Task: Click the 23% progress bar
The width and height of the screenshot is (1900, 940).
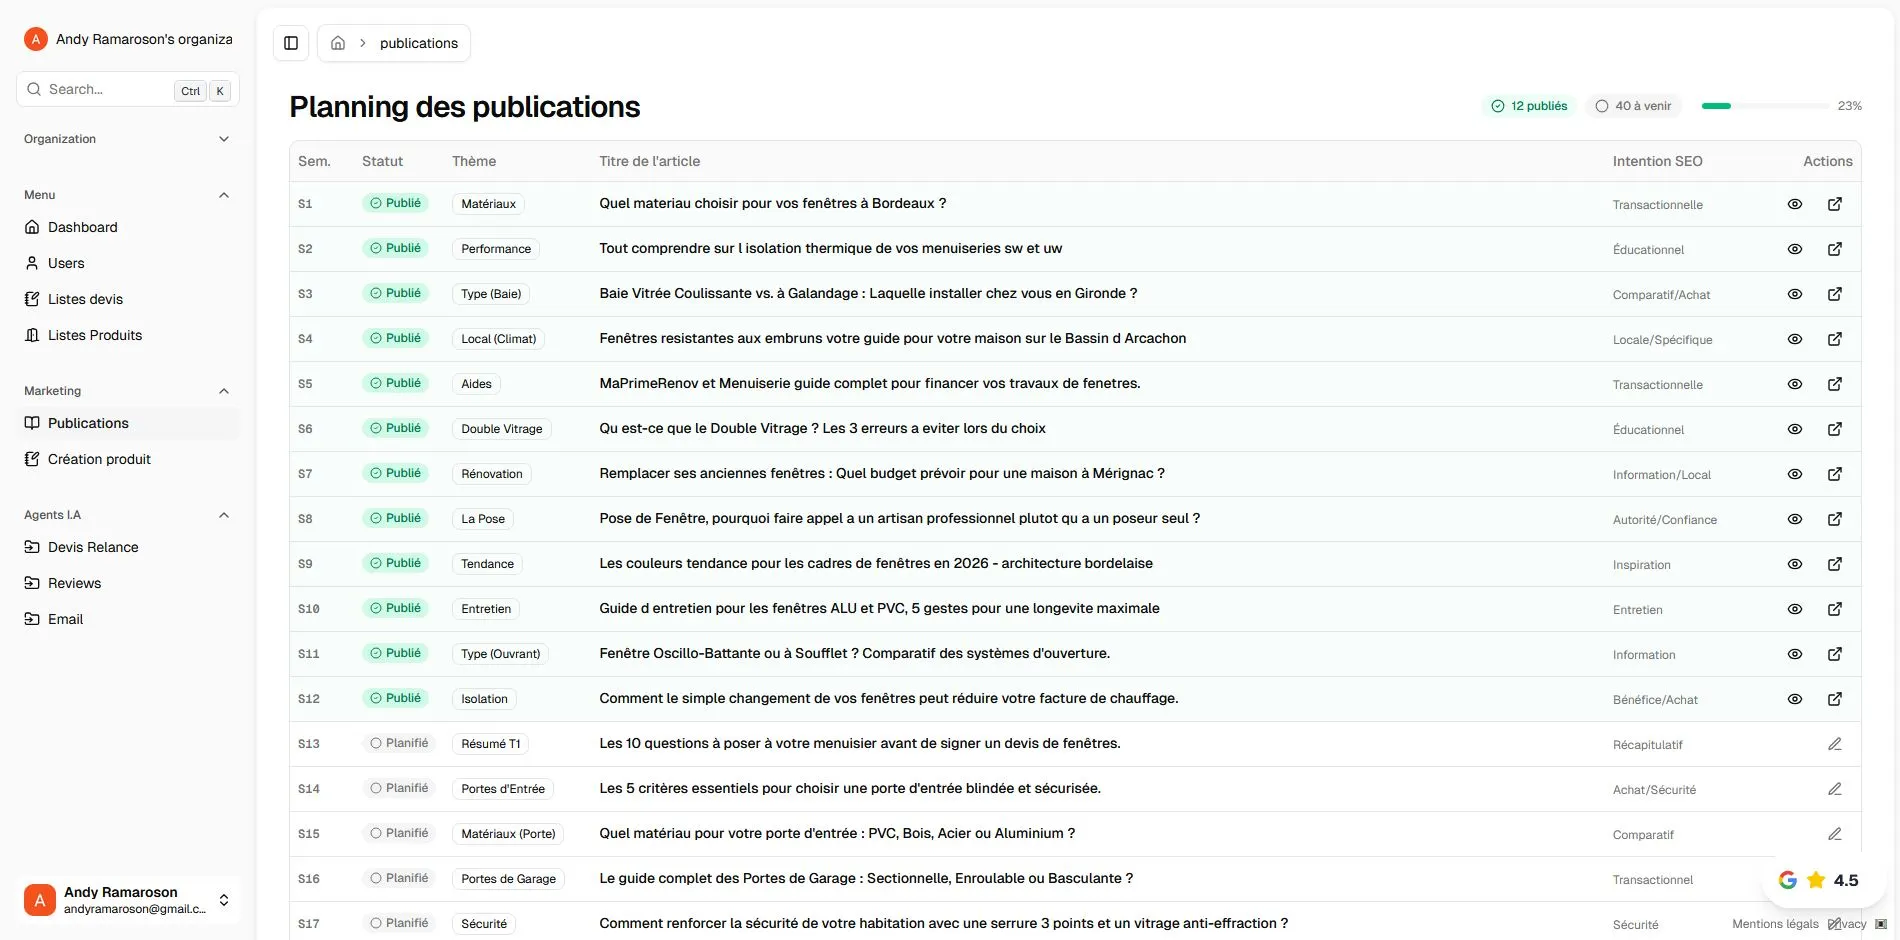Action: pos(1765,105)
